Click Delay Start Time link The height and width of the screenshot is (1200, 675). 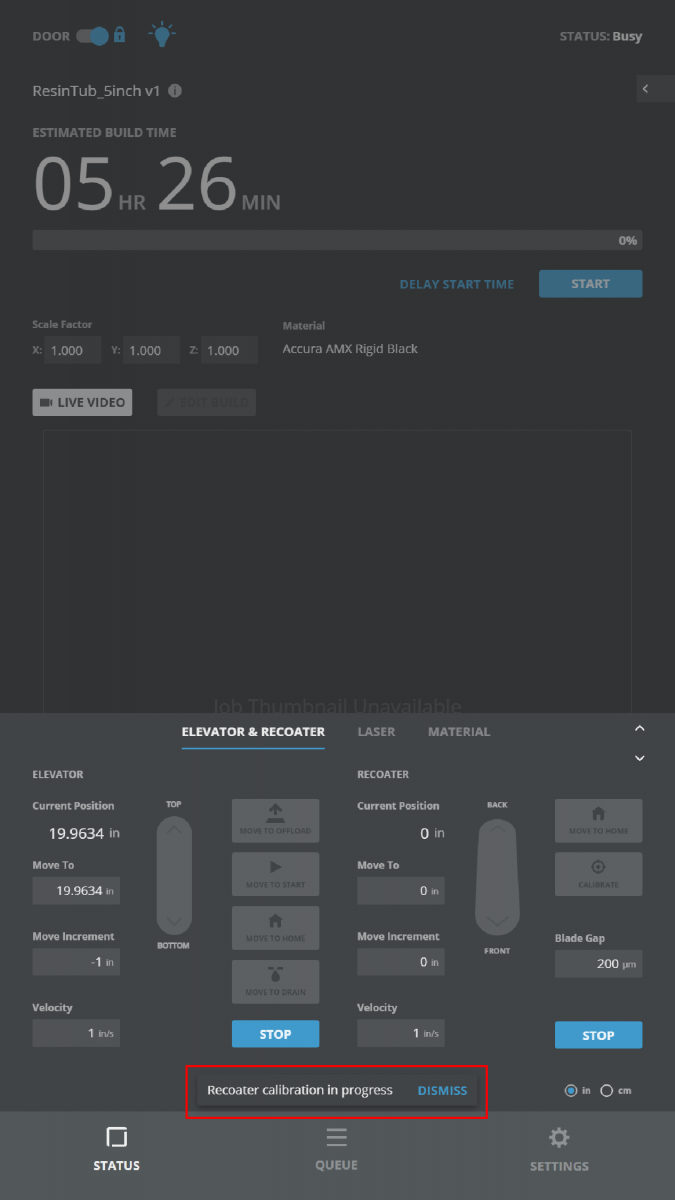tap(456, 284)
